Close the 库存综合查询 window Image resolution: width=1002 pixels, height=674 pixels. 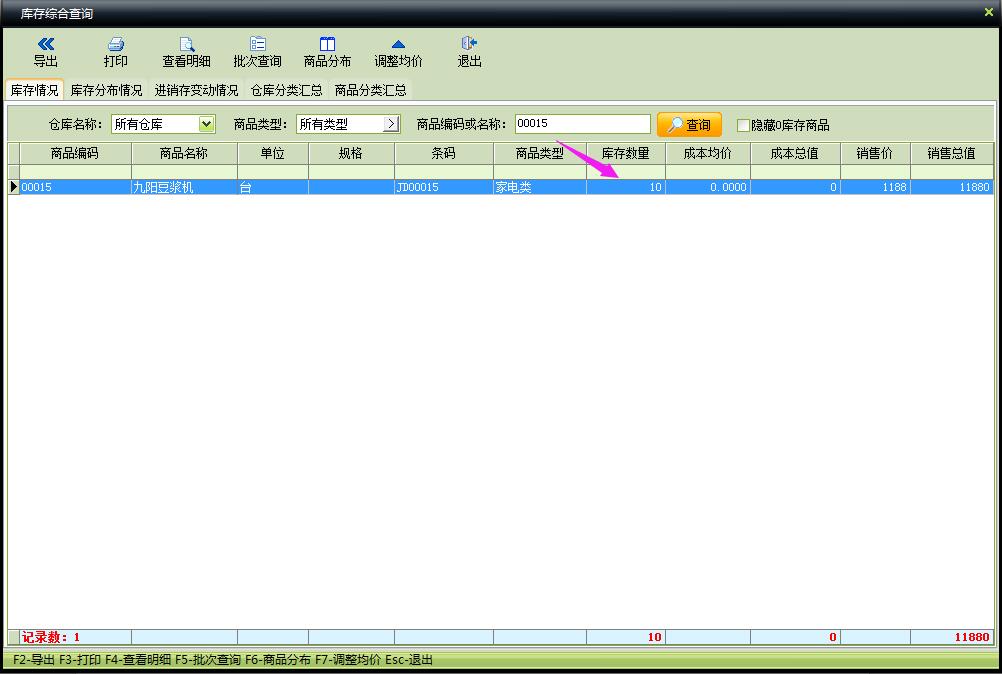click(x=989, y=12)
